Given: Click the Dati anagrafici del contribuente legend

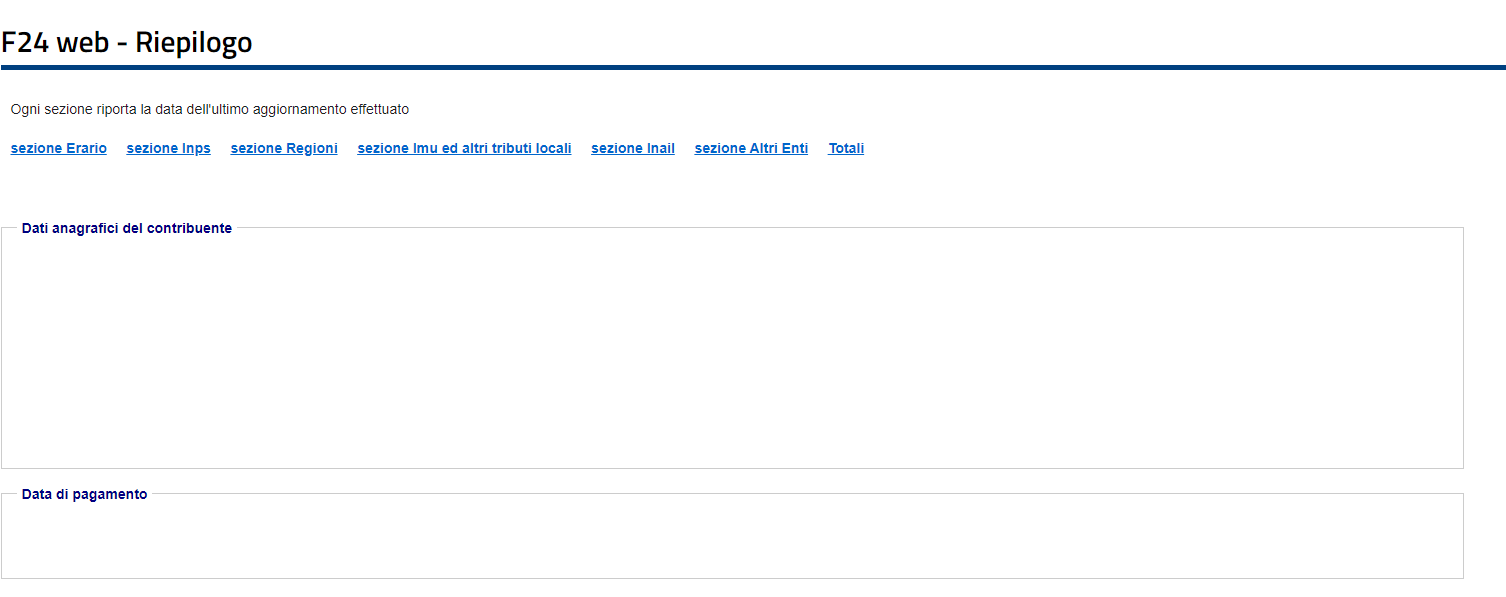Looking at the screenshot, I should click(127, 228).
